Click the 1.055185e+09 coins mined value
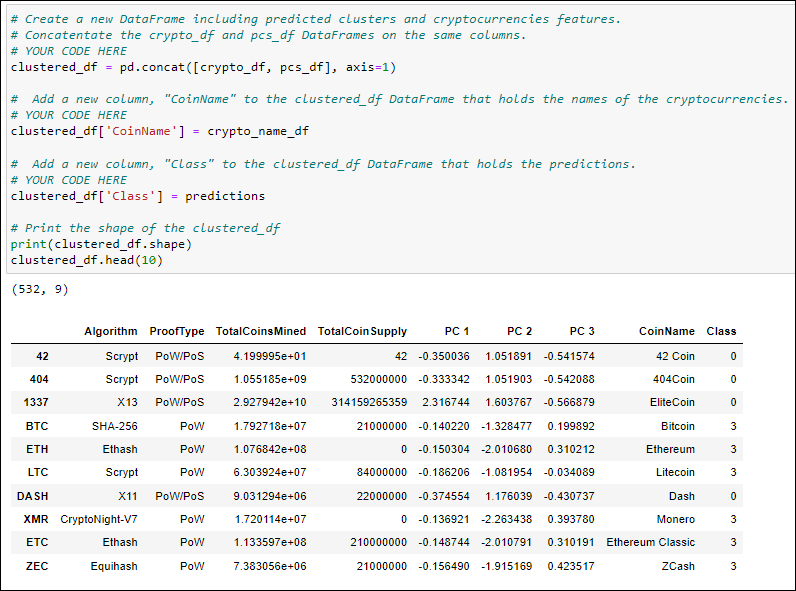 pos(270,379)
